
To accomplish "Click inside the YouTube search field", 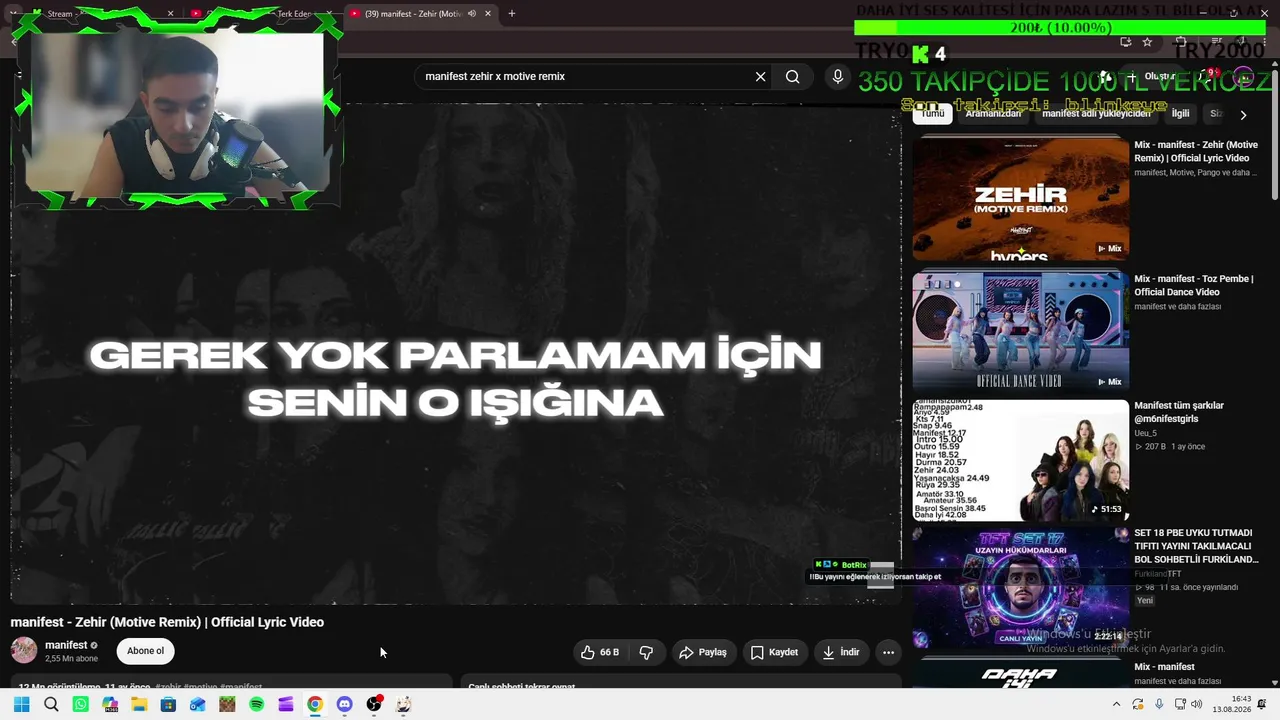I will click(x=585, y=77).
